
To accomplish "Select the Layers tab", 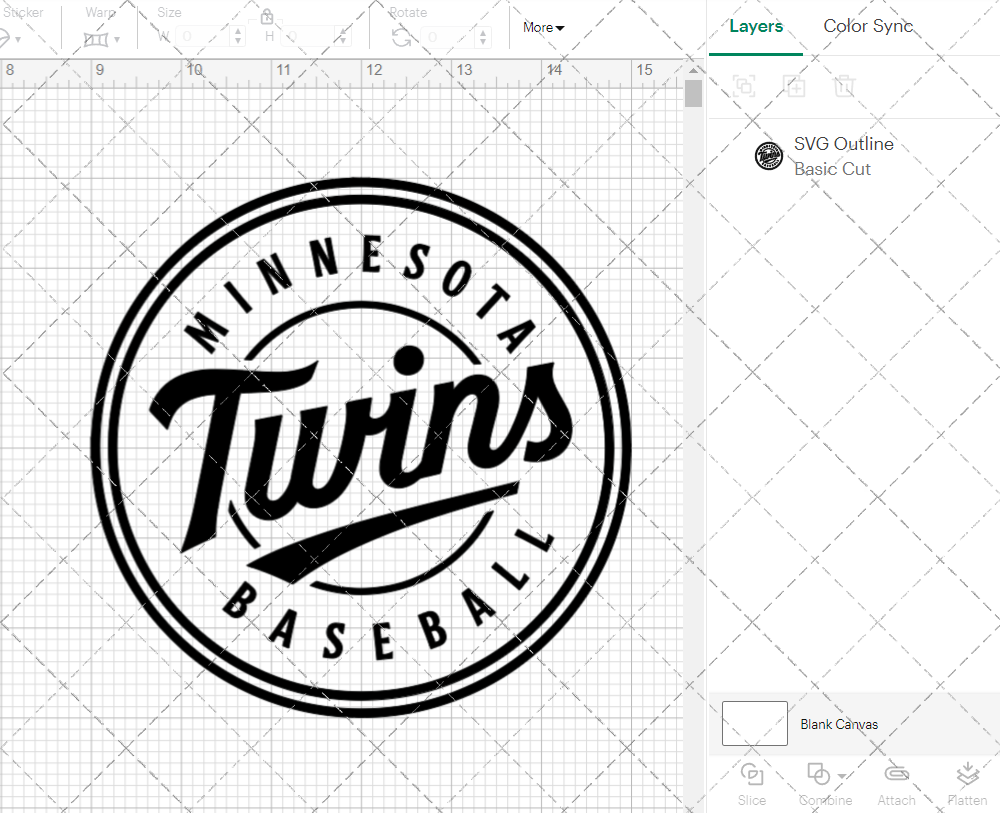I will tap(756, 27).
